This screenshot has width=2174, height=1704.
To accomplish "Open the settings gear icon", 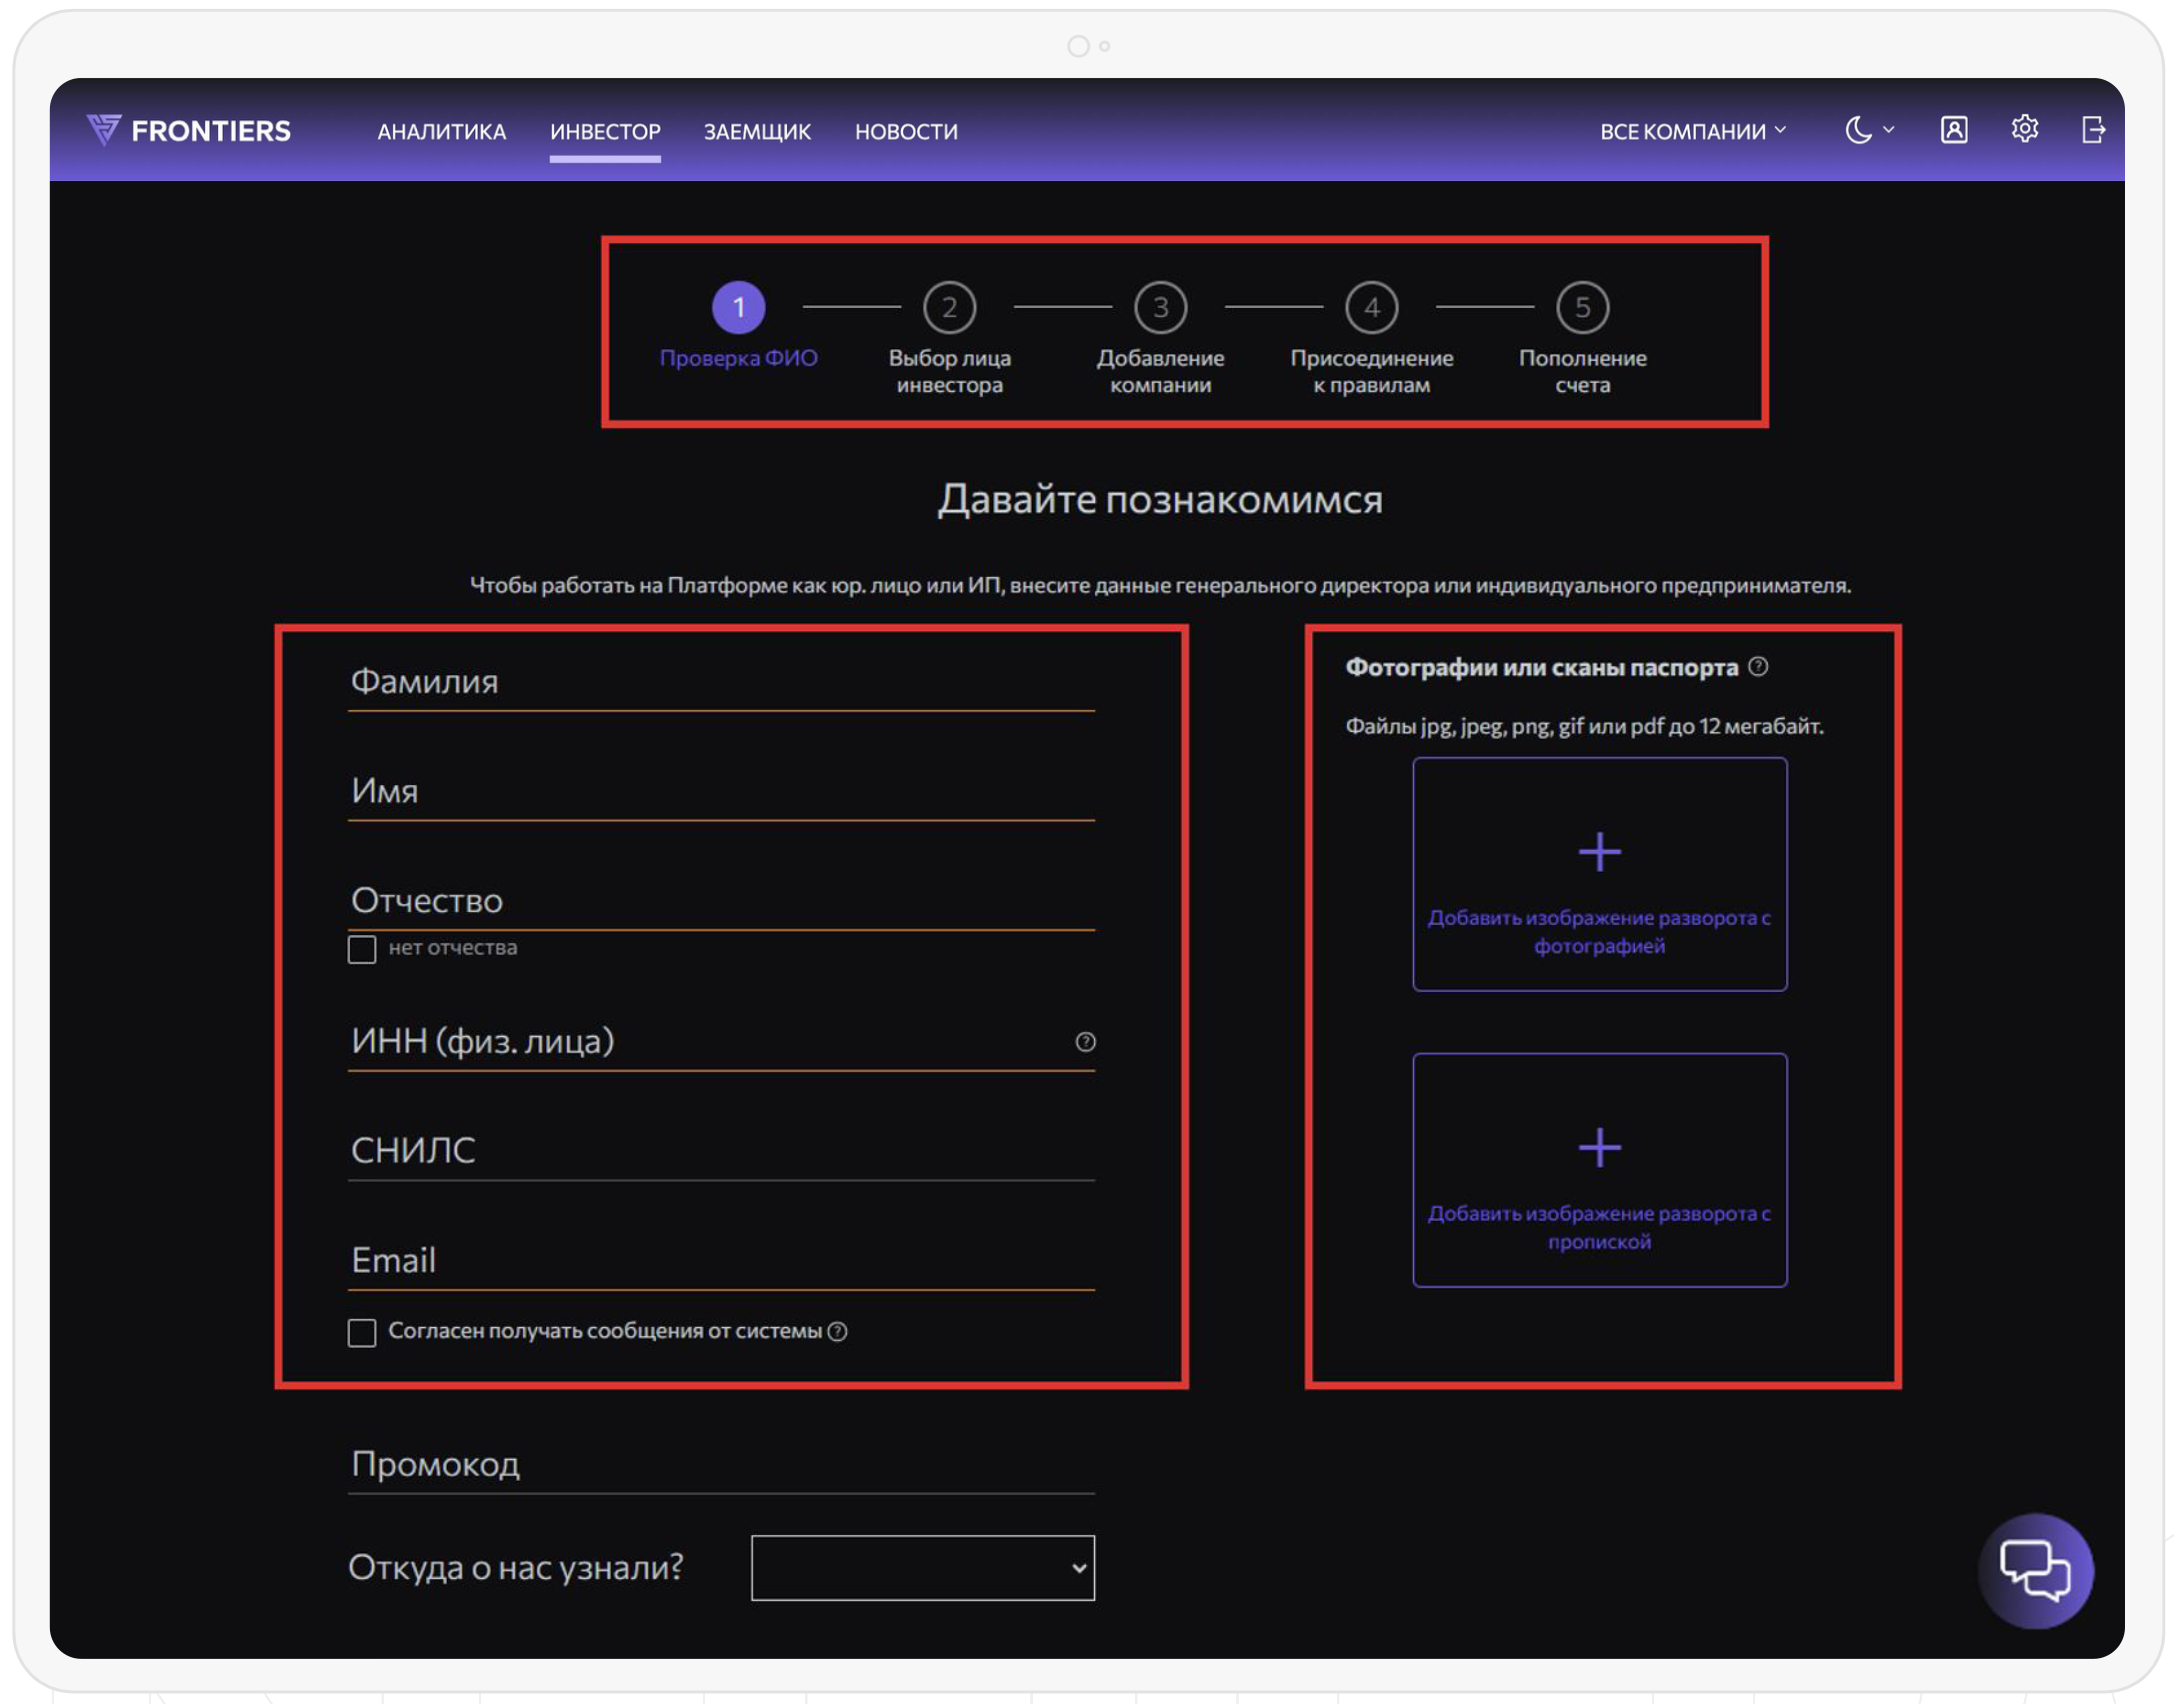I will click(x=2024, y=129).
